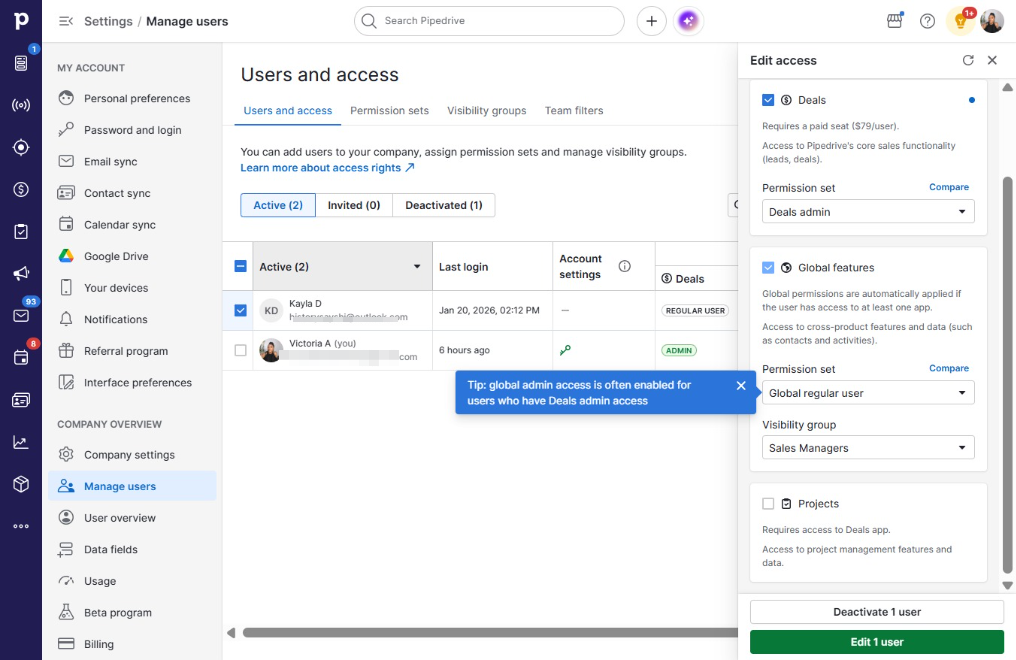Click the Account settings info icon

click(x=624, y=266)
